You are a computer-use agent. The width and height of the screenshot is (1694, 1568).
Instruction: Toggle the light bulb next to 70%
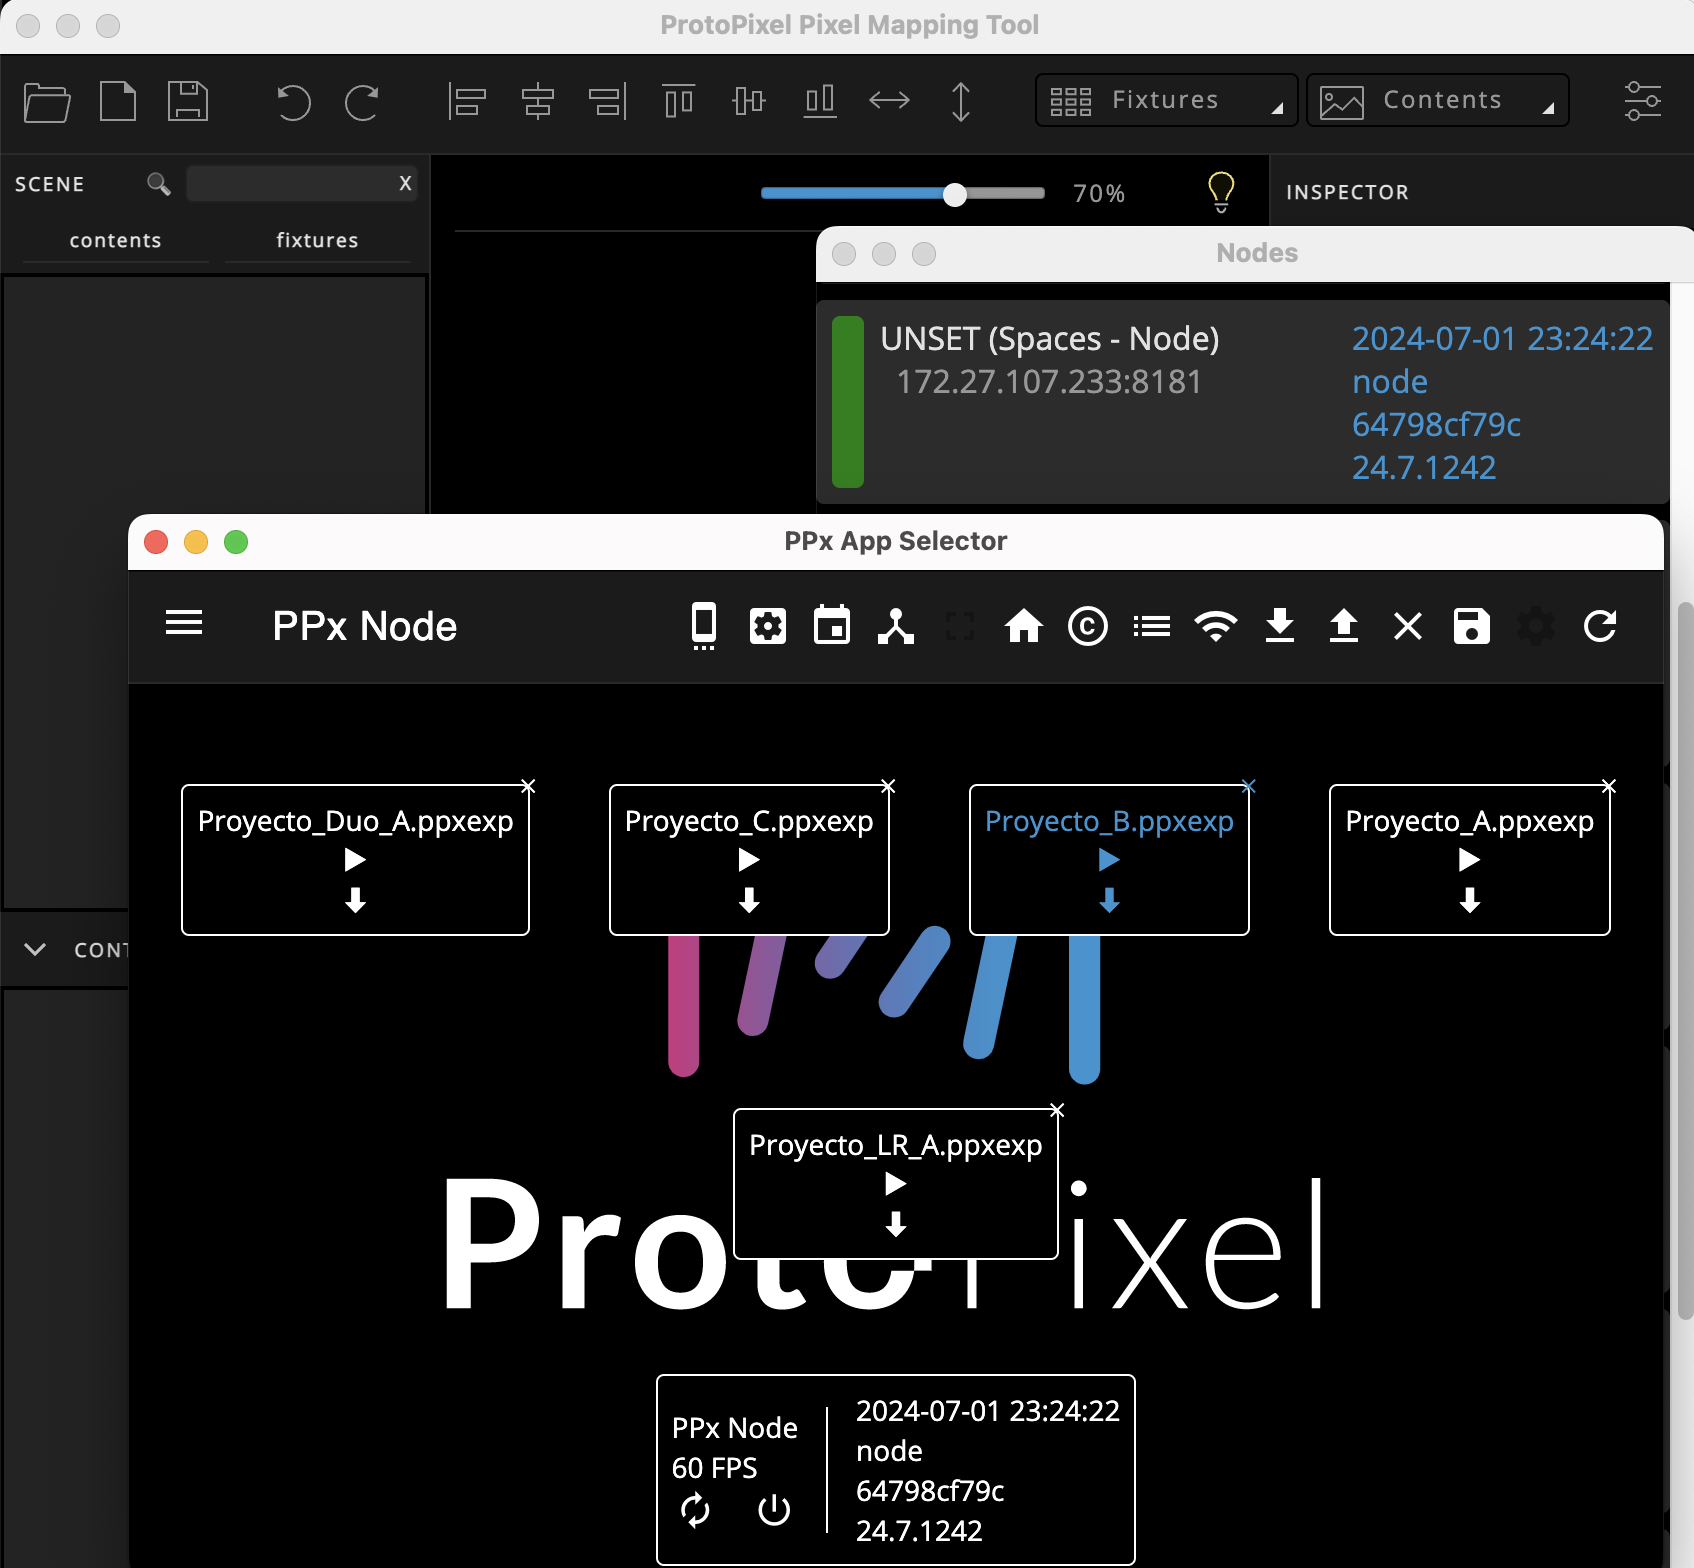(x=1221, y=192)
